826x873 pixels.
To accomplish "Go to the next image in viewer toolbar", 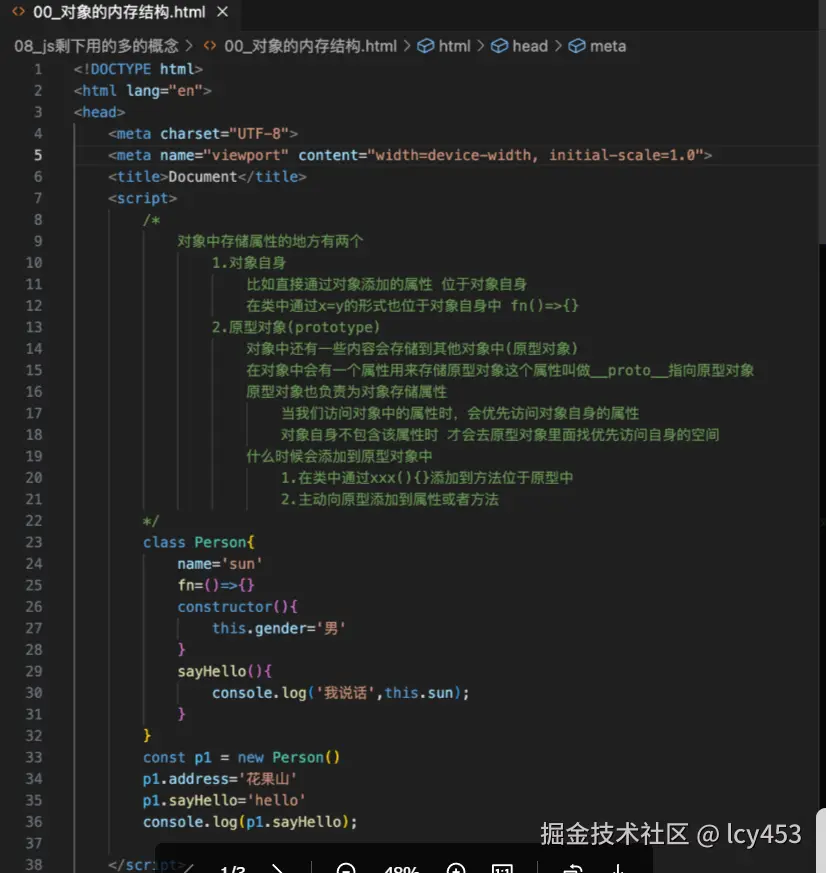I will [x=277, y=868].
